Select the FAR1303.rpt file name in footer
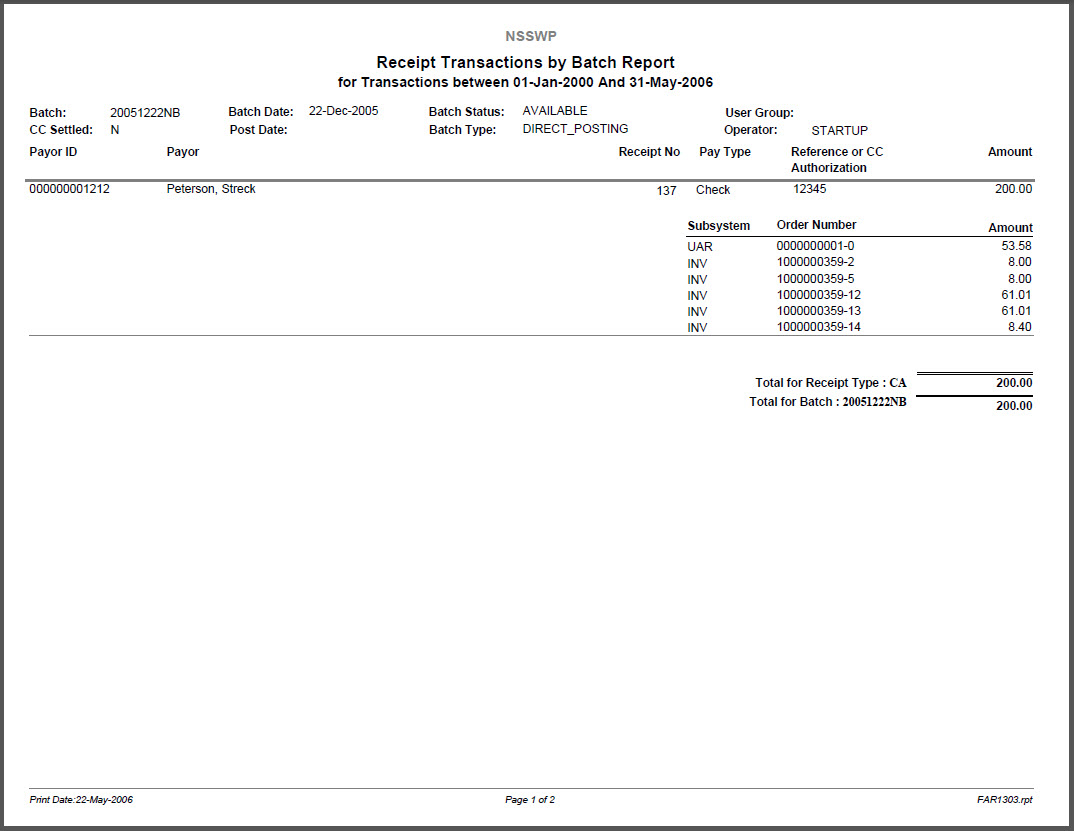The image size is (1074, 831). [1005, 800]
